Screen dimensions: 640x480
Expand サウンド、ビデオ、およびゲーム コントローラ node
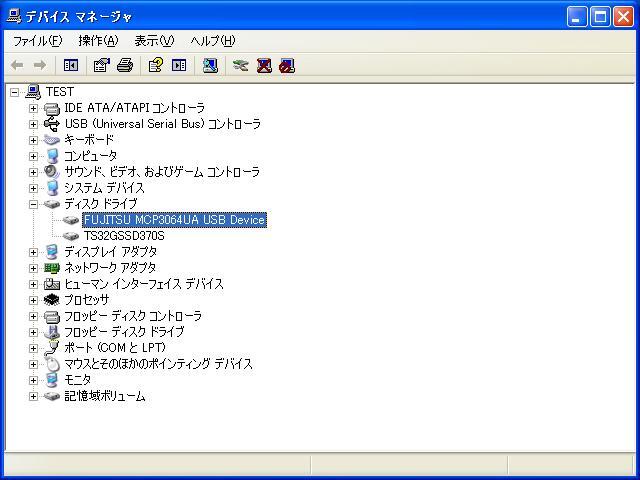pos(33,172)
